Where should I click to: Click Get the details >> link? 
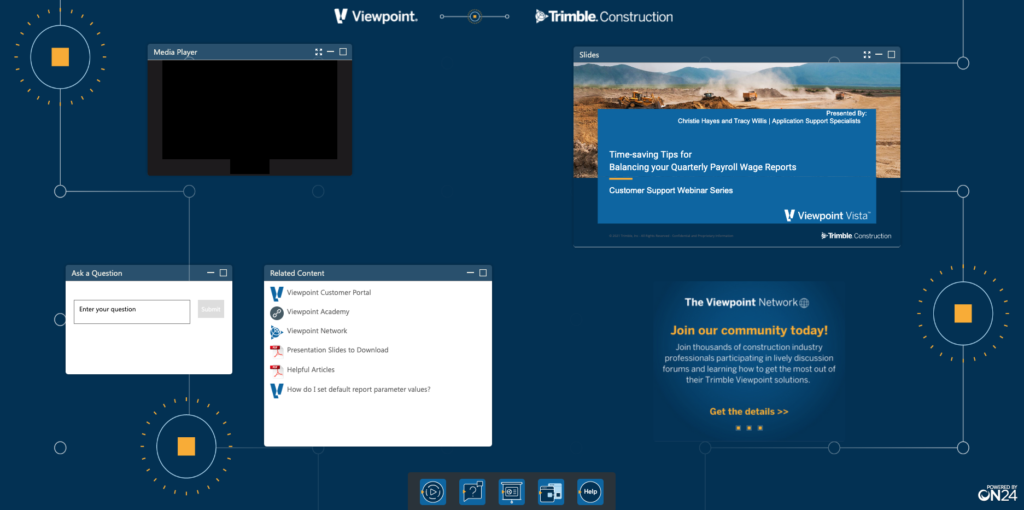click(x=749, y=412)
